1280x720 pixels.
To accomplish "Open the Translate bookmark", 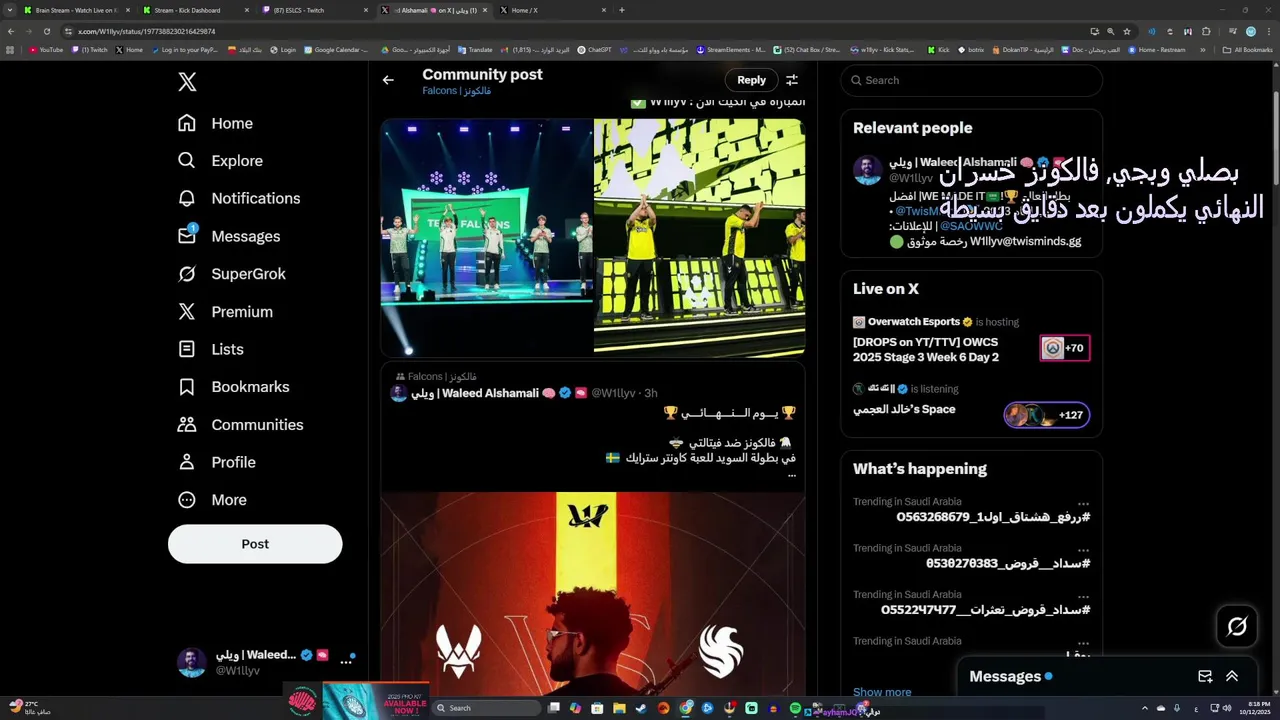I will (x=474, y=49).
